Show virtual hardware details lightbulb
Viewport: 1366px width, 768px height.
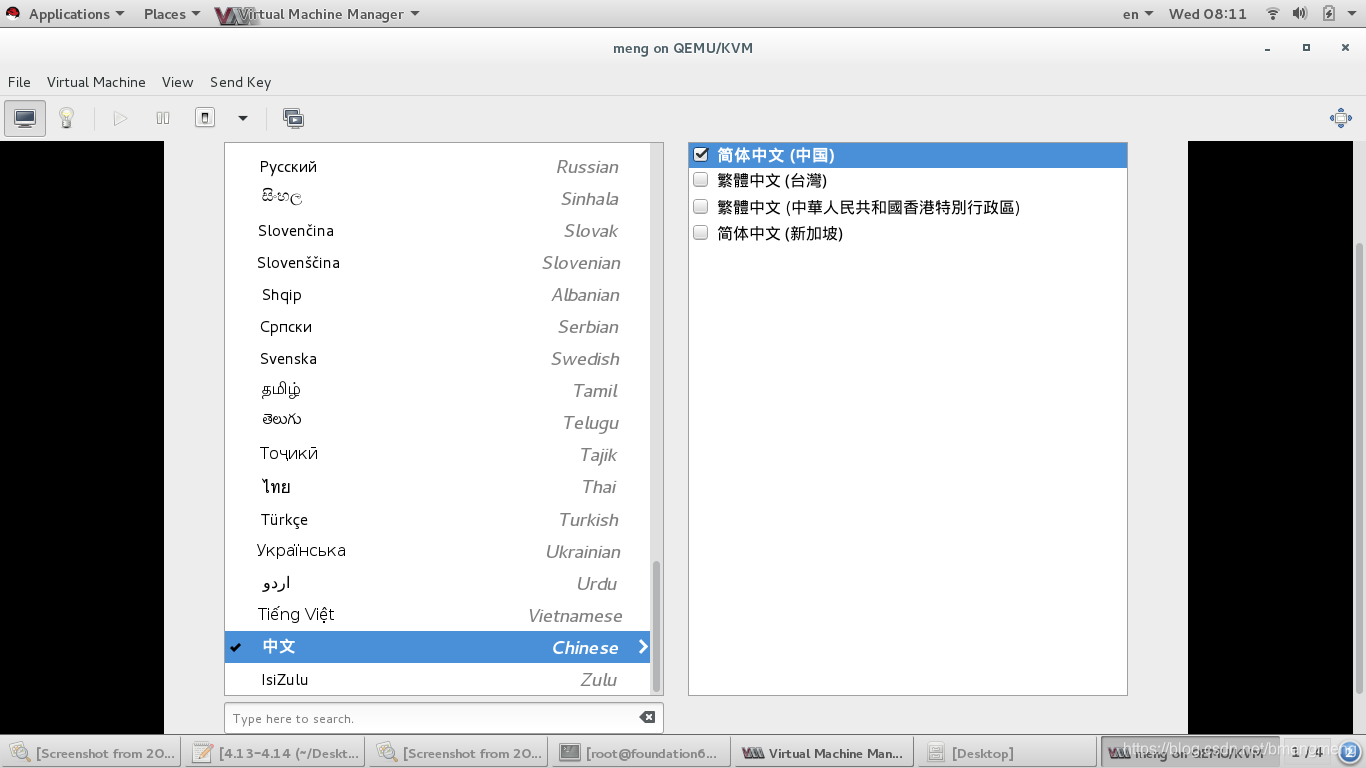[x=67, y=118]
